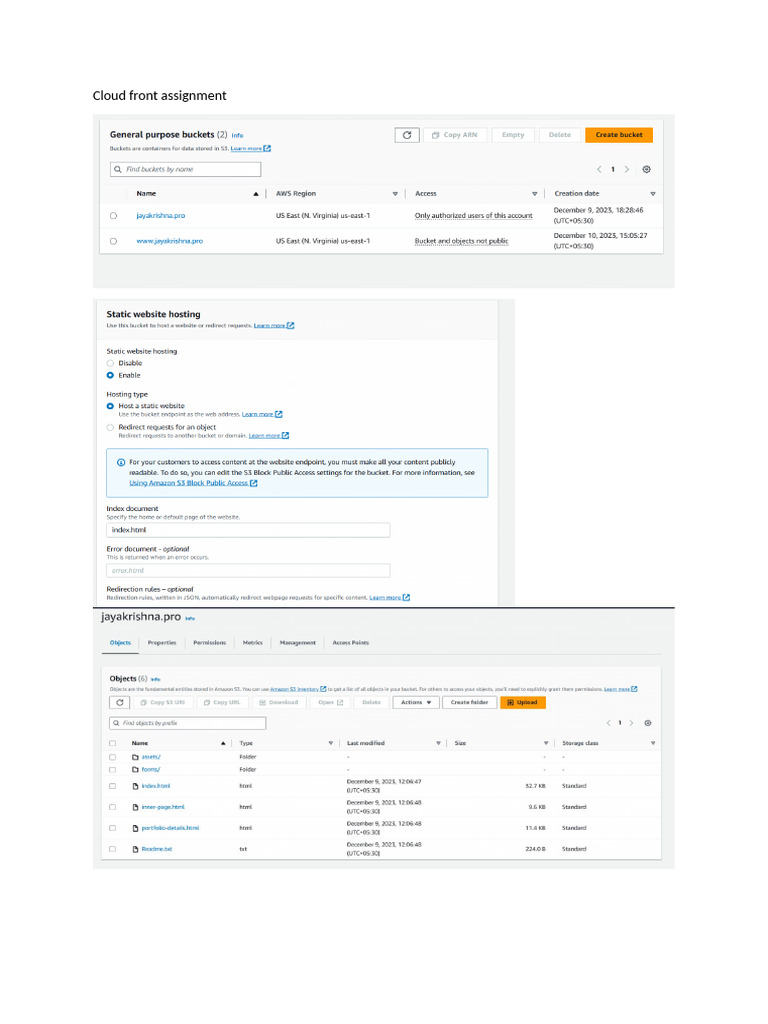Switch to the Properties tab
The image size is (768, 1024).
(x=162, y=643)
